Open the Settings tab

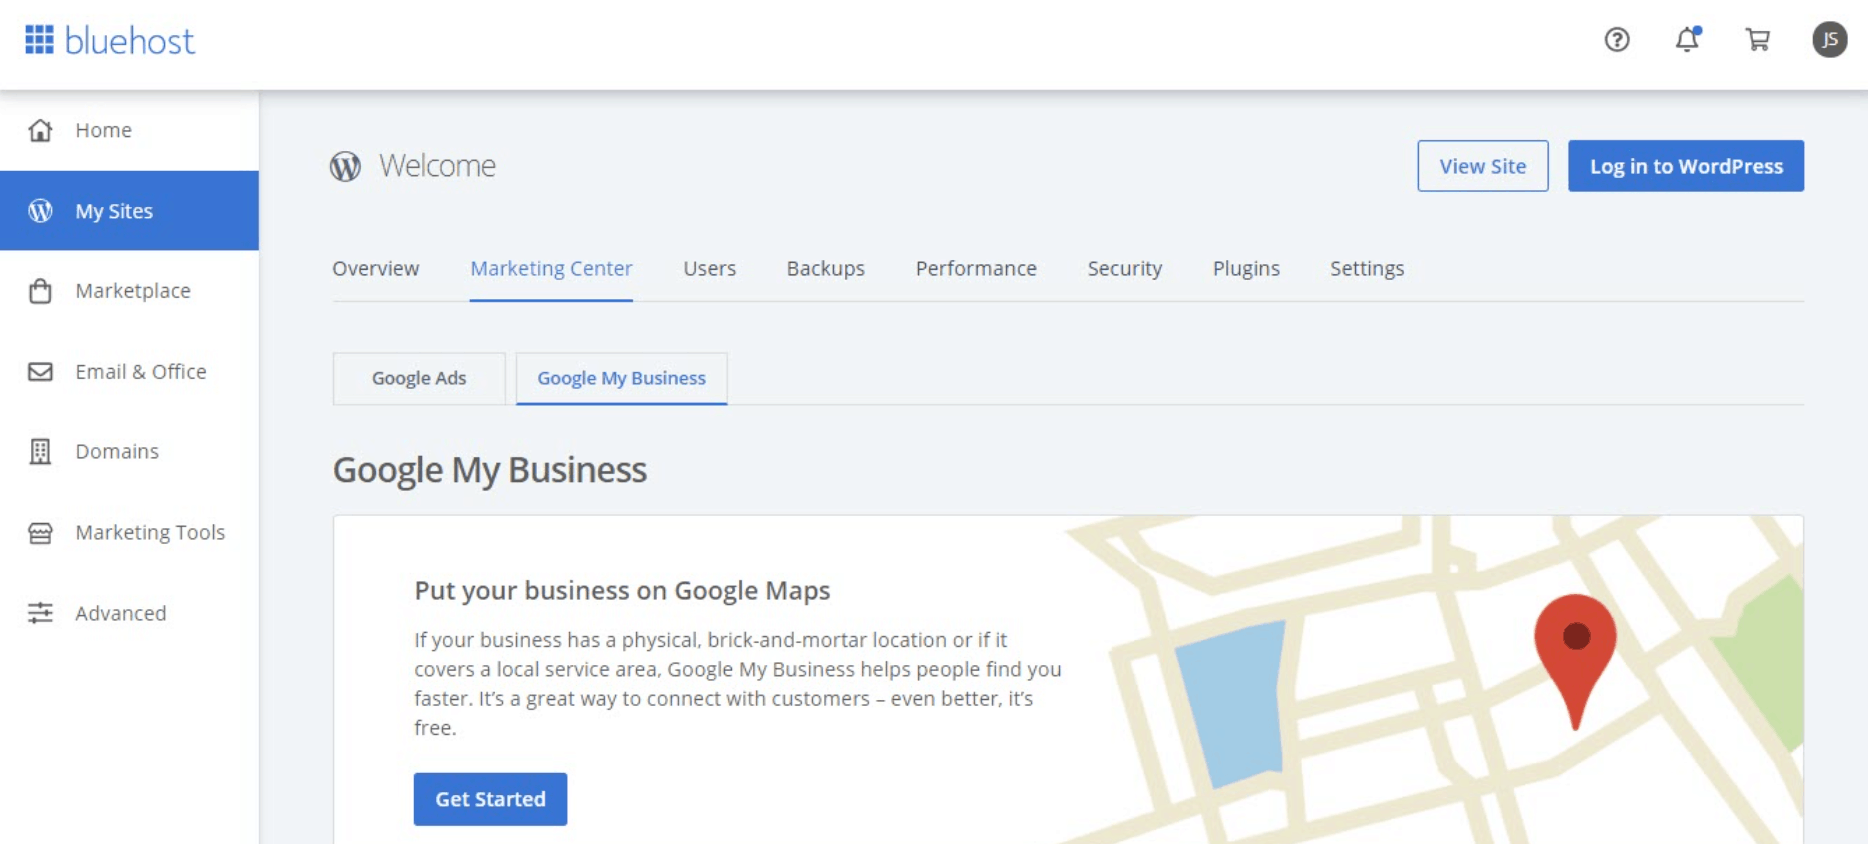[1367, 268]
